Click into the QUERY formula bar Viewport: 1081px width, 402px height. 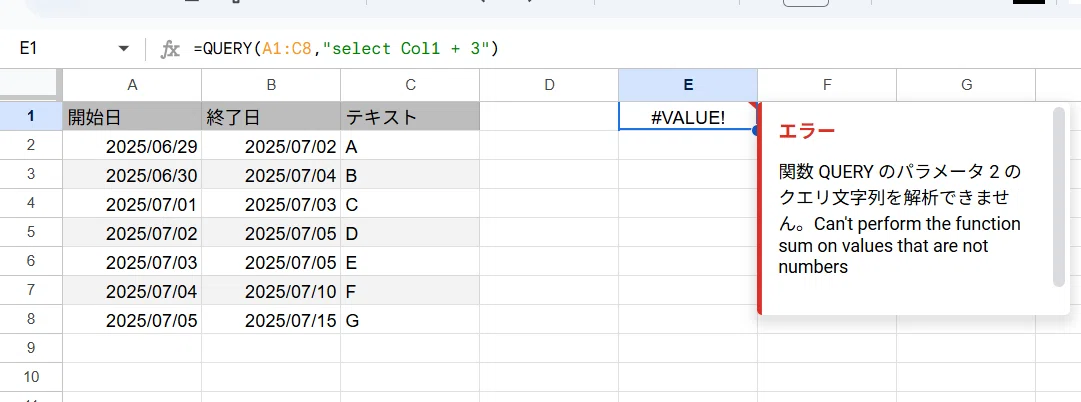620,49
